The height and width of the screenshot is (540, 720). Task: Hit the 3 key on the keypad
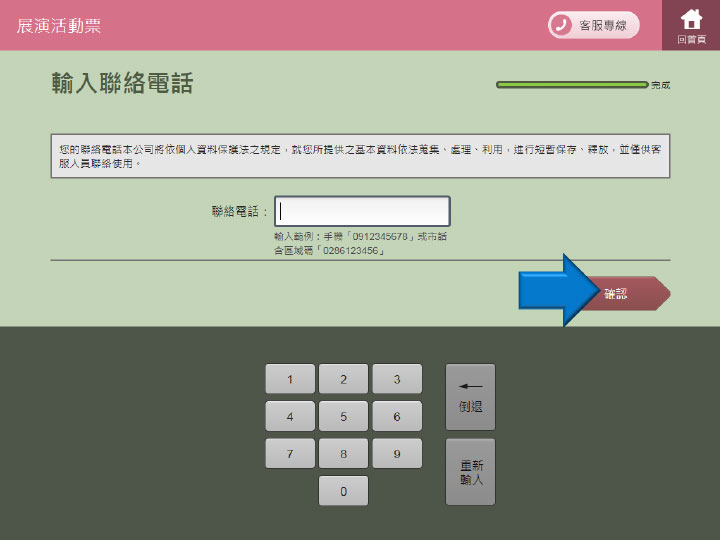[x=397, y=379]
